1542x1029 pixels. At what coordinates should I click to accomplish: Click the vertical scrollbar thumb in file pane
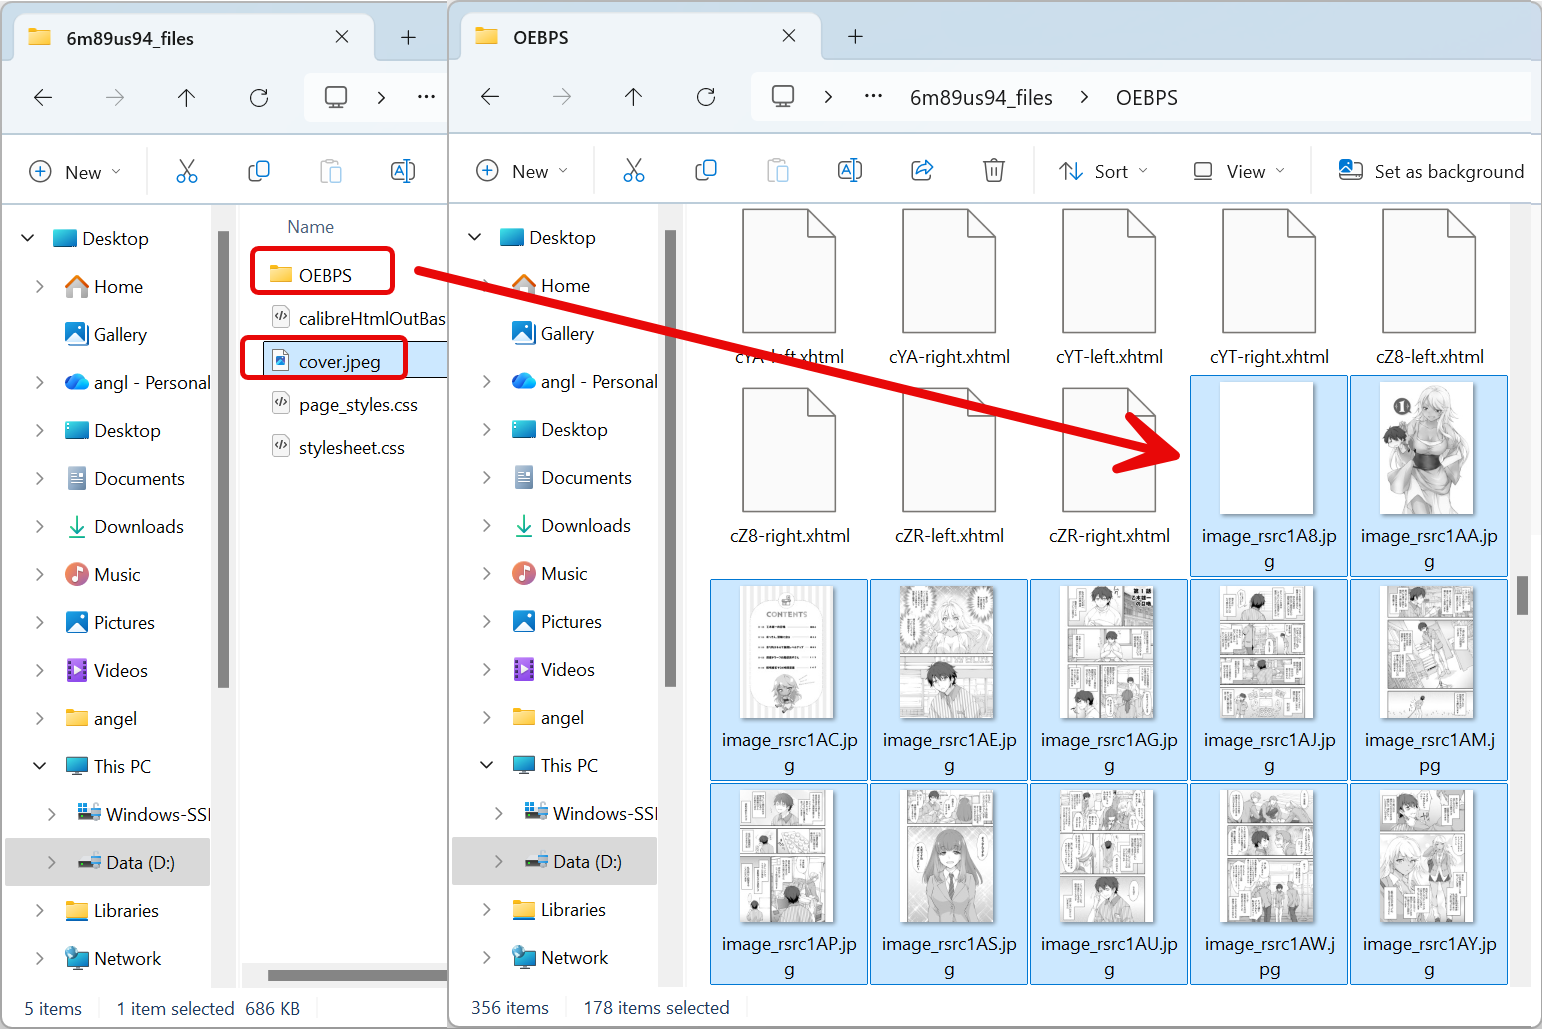pyautogui.click(x=1522, y=596)
